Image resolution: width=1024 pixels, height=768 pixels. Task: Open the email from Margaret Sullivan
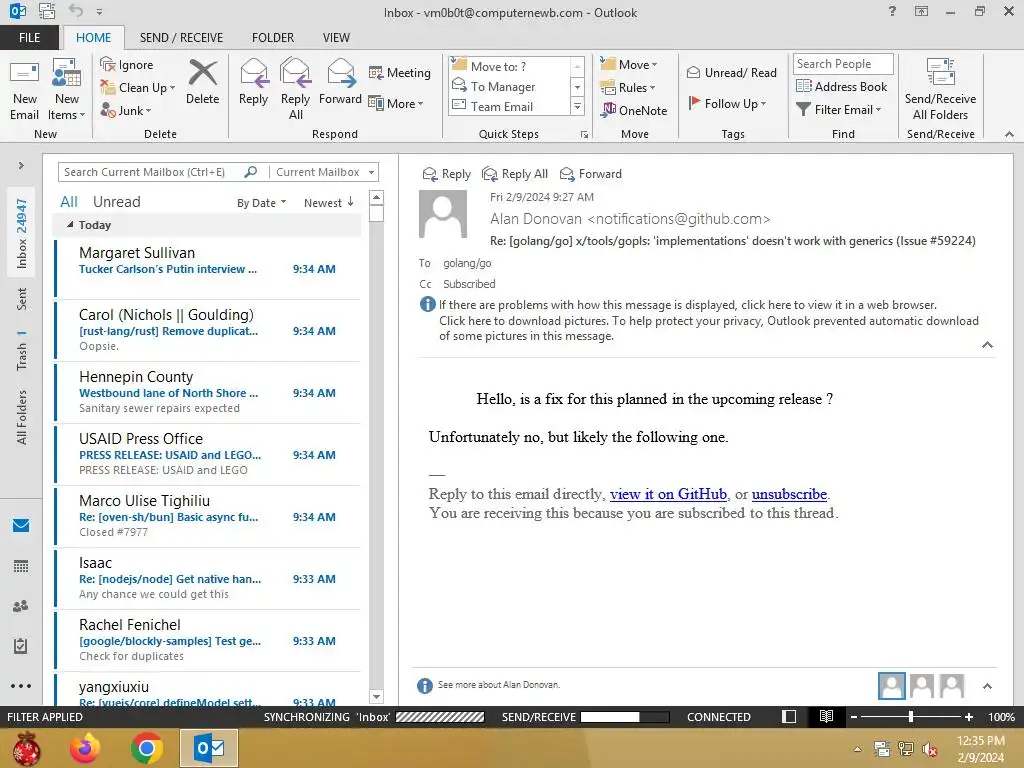[208, 268]
